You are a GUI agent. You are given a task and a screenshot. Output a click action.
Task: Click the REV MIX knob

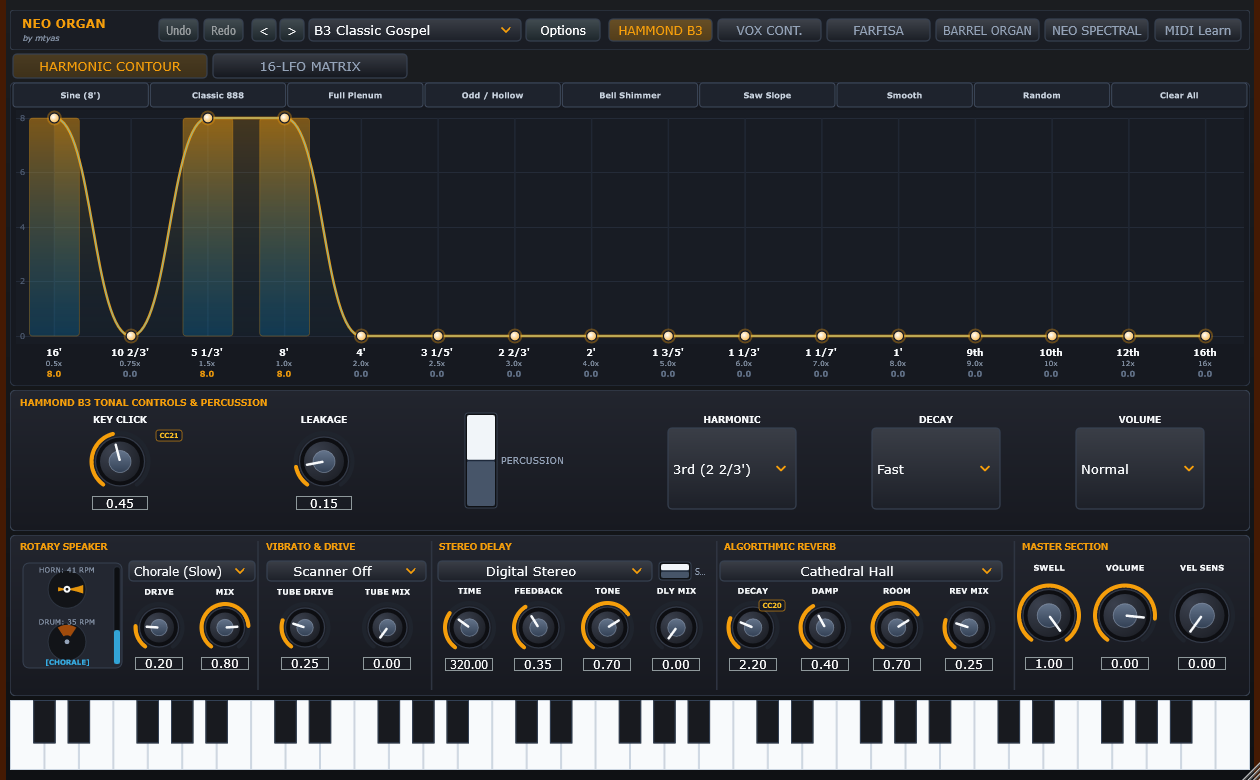pos(967,628)
